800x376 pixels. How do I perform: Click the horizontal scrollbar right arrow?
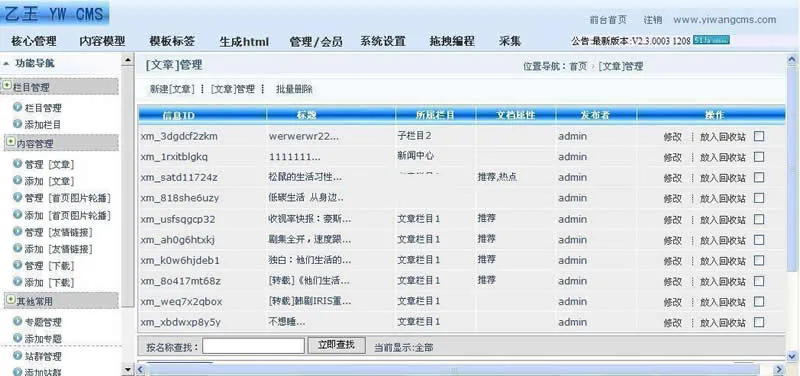tap(779, 369)
